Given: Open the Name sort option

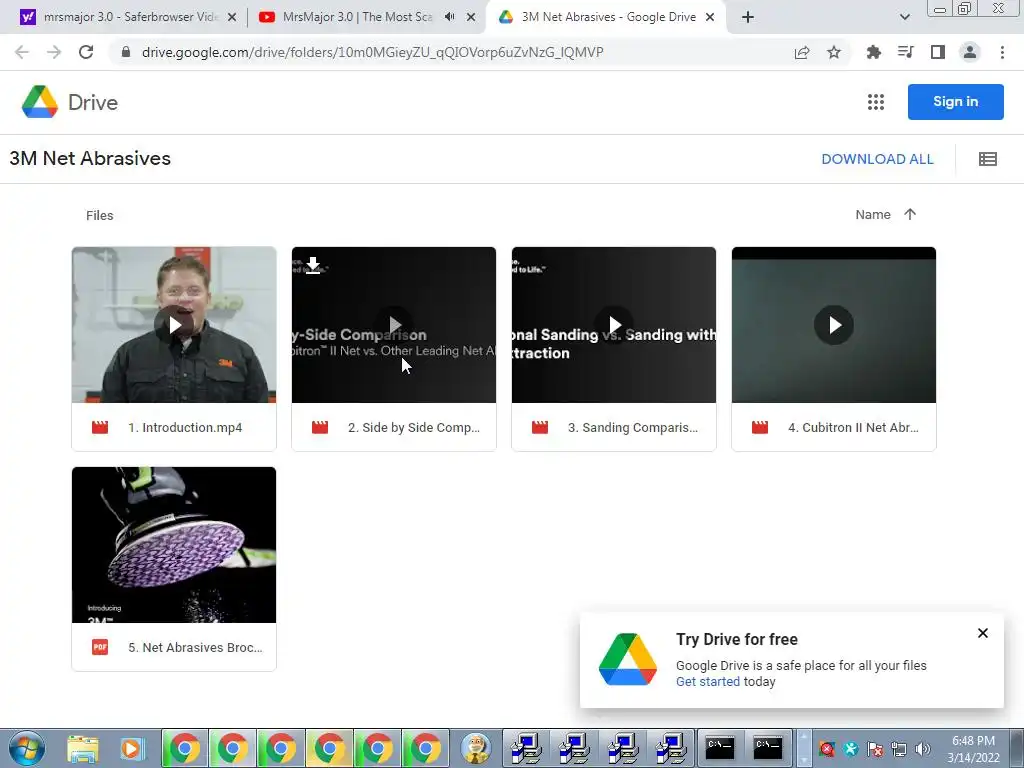Looking at the screenshot, I should [x=872, y=214].
